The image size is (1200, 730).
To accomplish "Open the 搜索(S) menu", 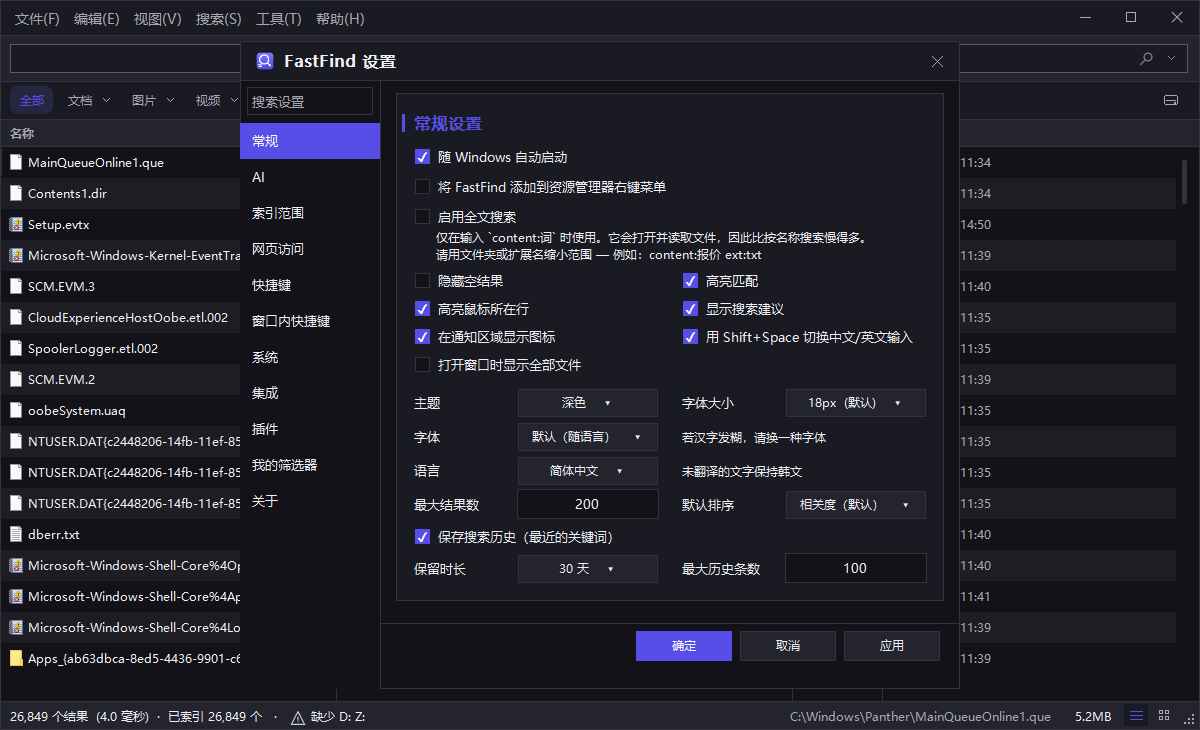I will pos(219,19).
